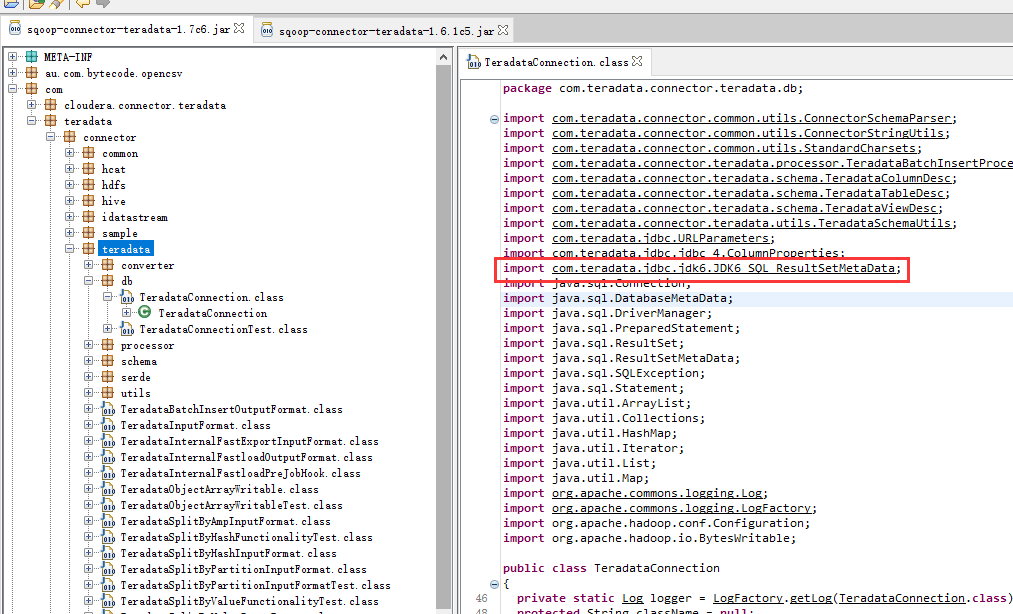
Task: Close the sqoop-connector-teradata-1.7c6.jar tab
Action: [x=239, y=28]
